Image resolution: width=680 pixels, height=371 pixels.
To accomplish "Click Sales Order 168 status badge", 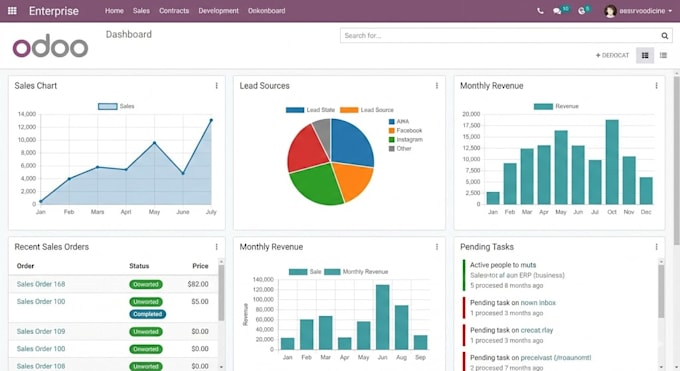I will (146, 285).
